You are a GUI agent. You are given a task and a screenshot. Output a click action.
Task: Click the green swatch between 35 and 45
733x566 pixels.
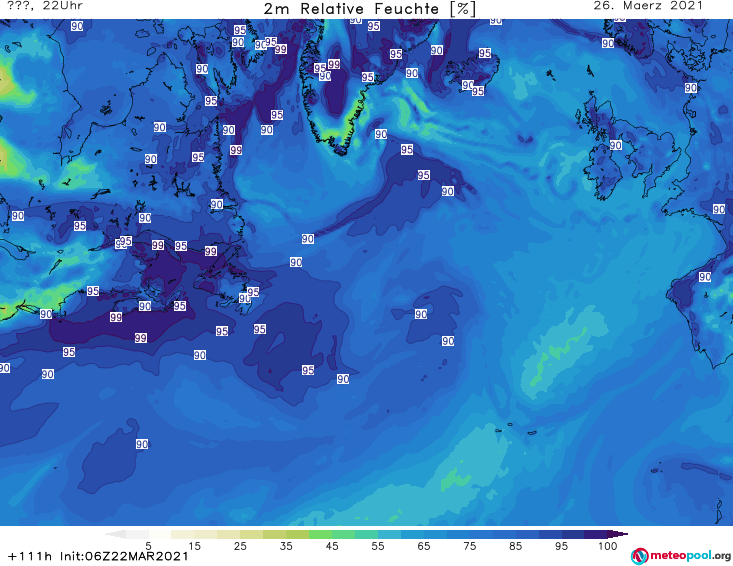pos(320,534)
